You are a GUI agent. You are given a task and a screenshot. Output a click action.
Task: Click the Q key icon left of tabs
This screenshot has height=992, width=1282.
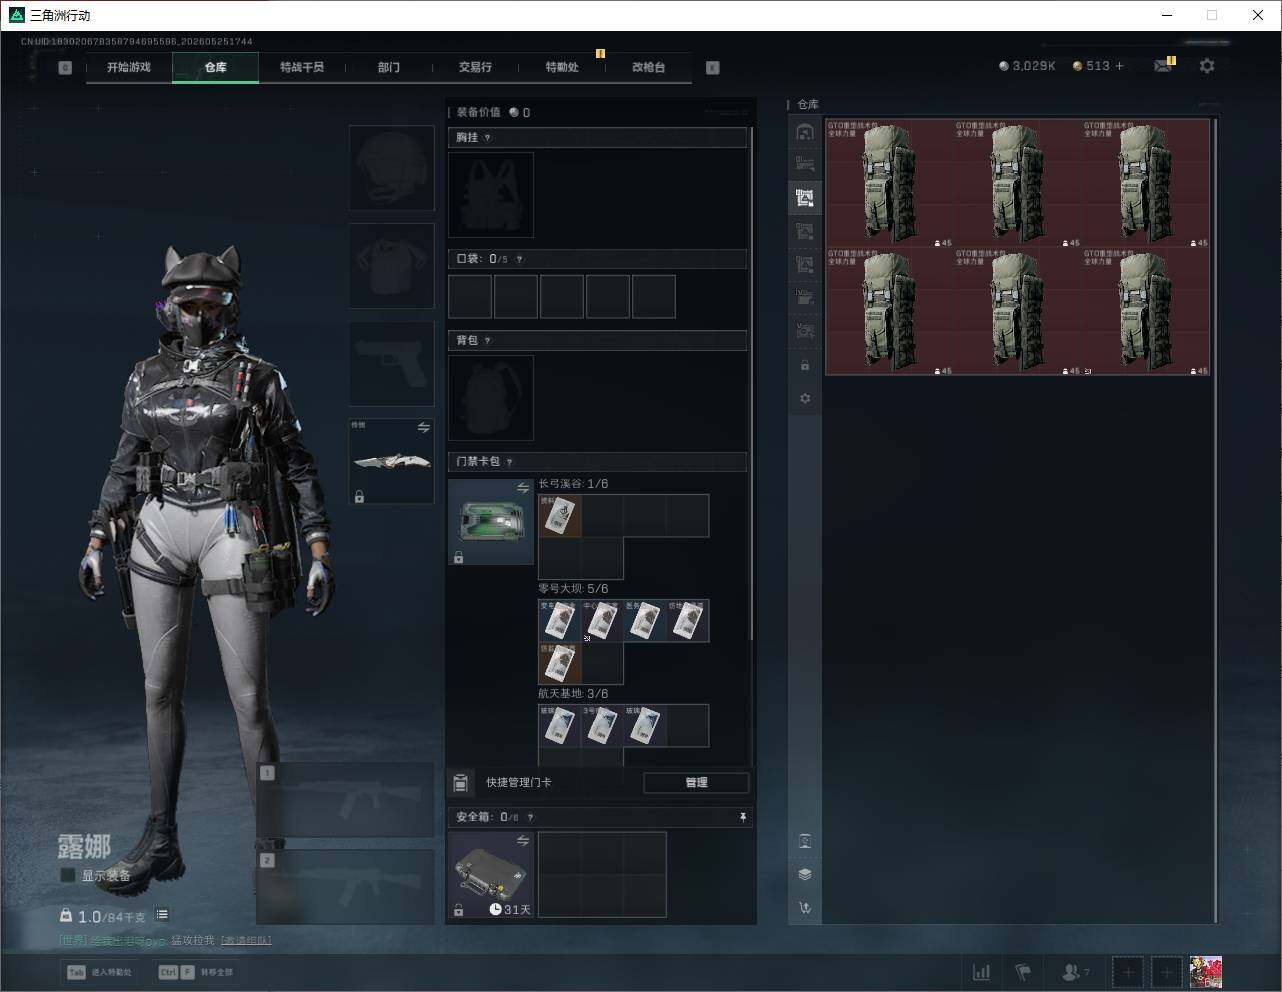click(x=65, y=68)
